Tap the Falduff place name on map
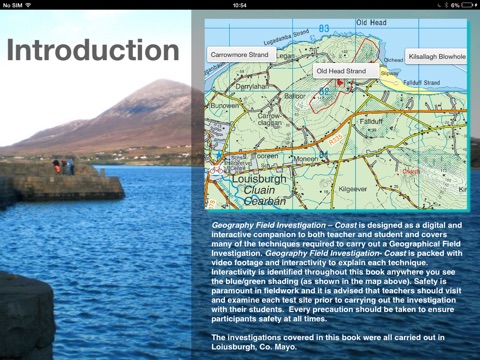The image size is (480, 360). click(371, 121)
